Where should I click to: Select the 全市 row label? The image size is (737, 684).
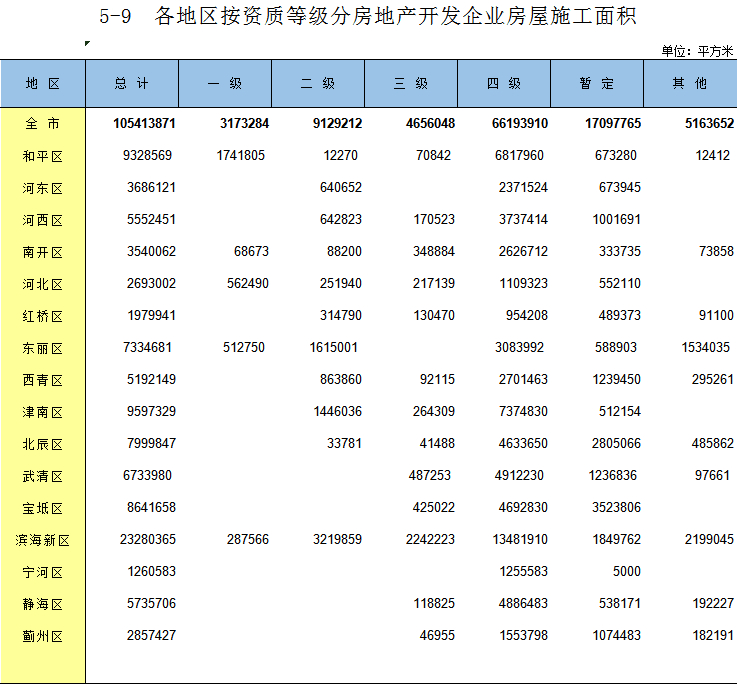[43, 124]
